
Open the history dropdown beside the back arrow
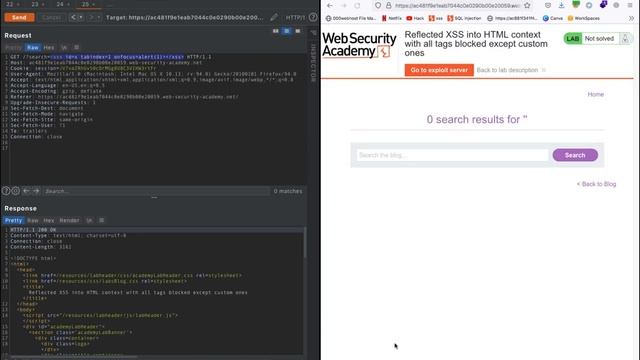pos(80,18)
